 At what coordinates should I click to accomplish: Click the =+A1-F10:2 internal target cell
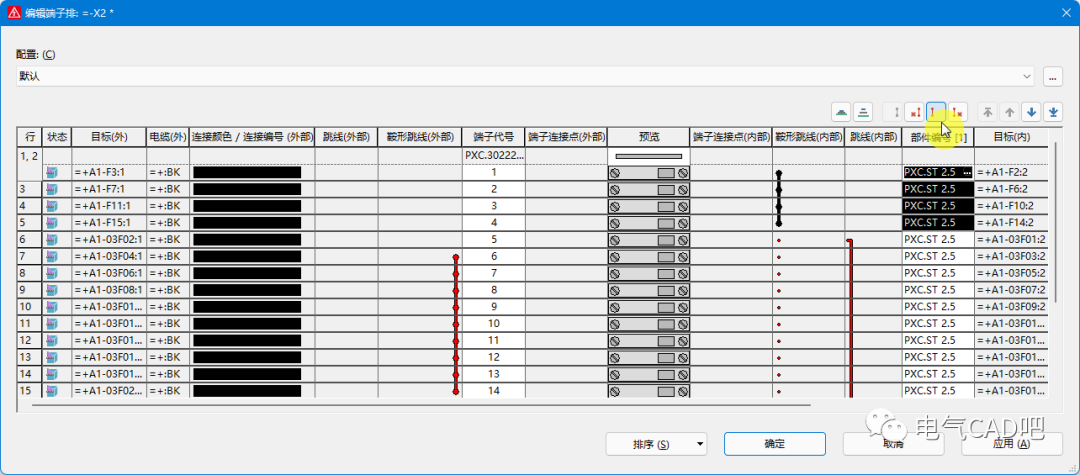point(1011,206)
